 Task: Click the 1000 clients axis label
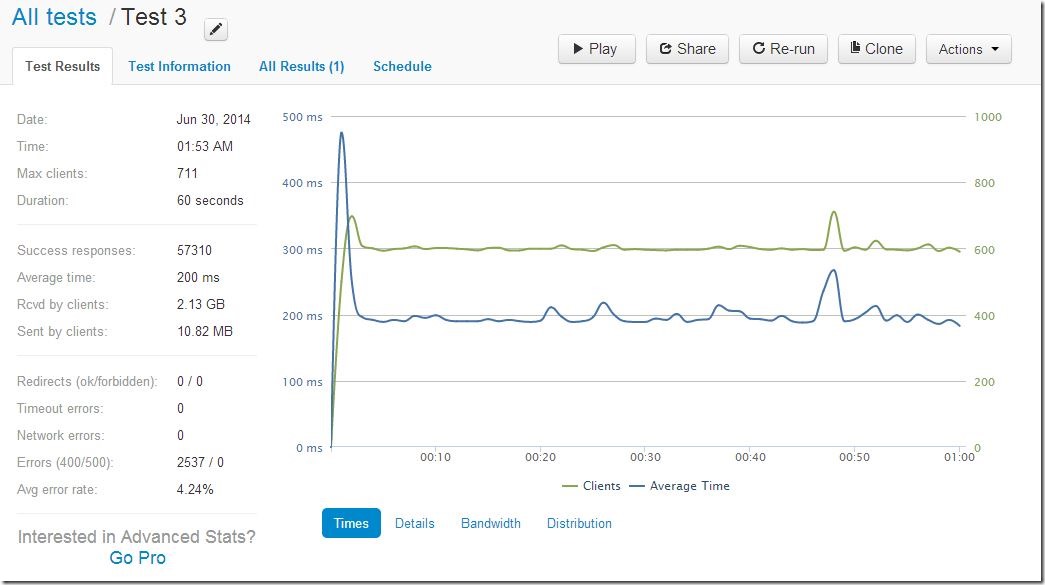point(988,117)
